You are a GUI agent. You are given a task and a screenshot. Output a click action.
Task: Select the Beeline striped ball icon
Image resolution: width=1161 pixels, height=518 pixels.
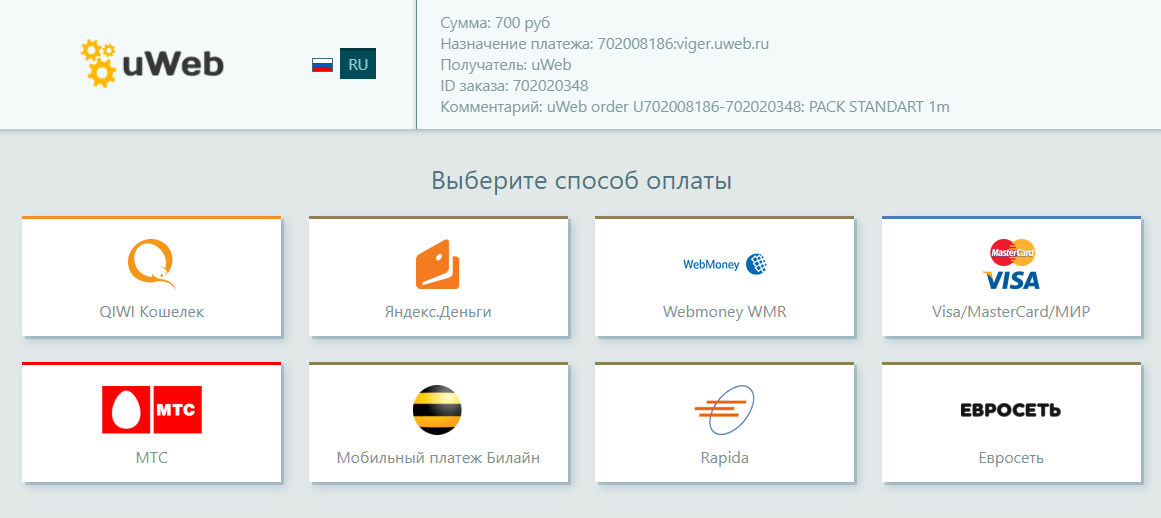(x=438, y=410)
